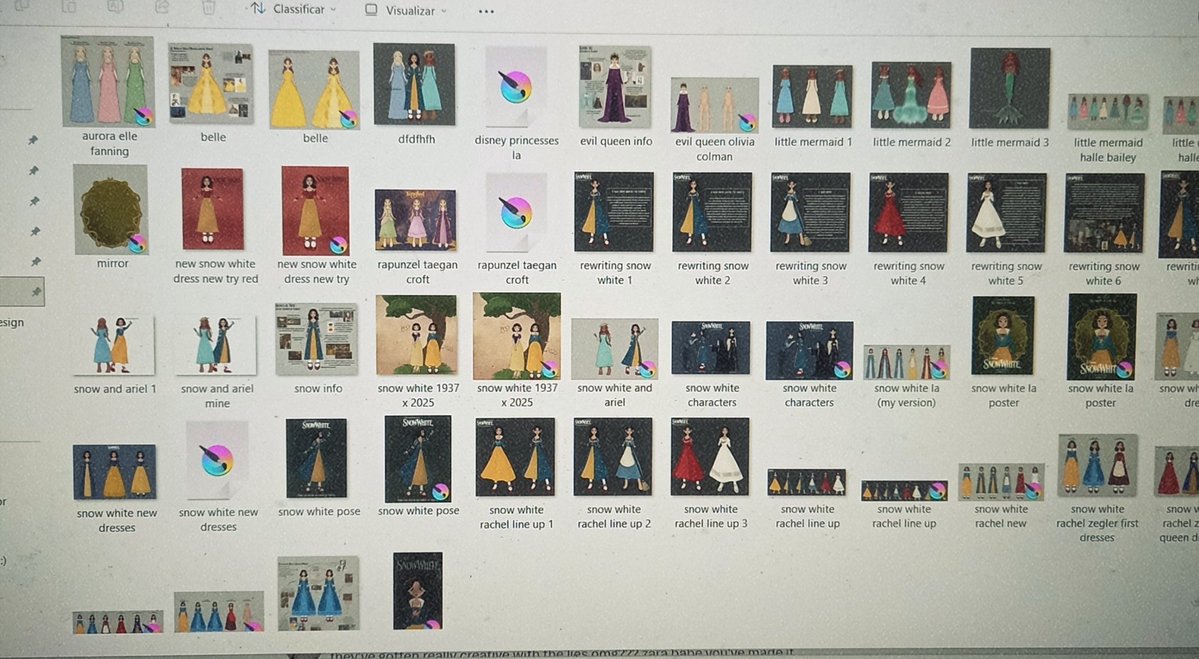Click the 'evil queen info' file name label
Image resolution: width=1199 pixels, height=659 pixels.
click(616, 141)
